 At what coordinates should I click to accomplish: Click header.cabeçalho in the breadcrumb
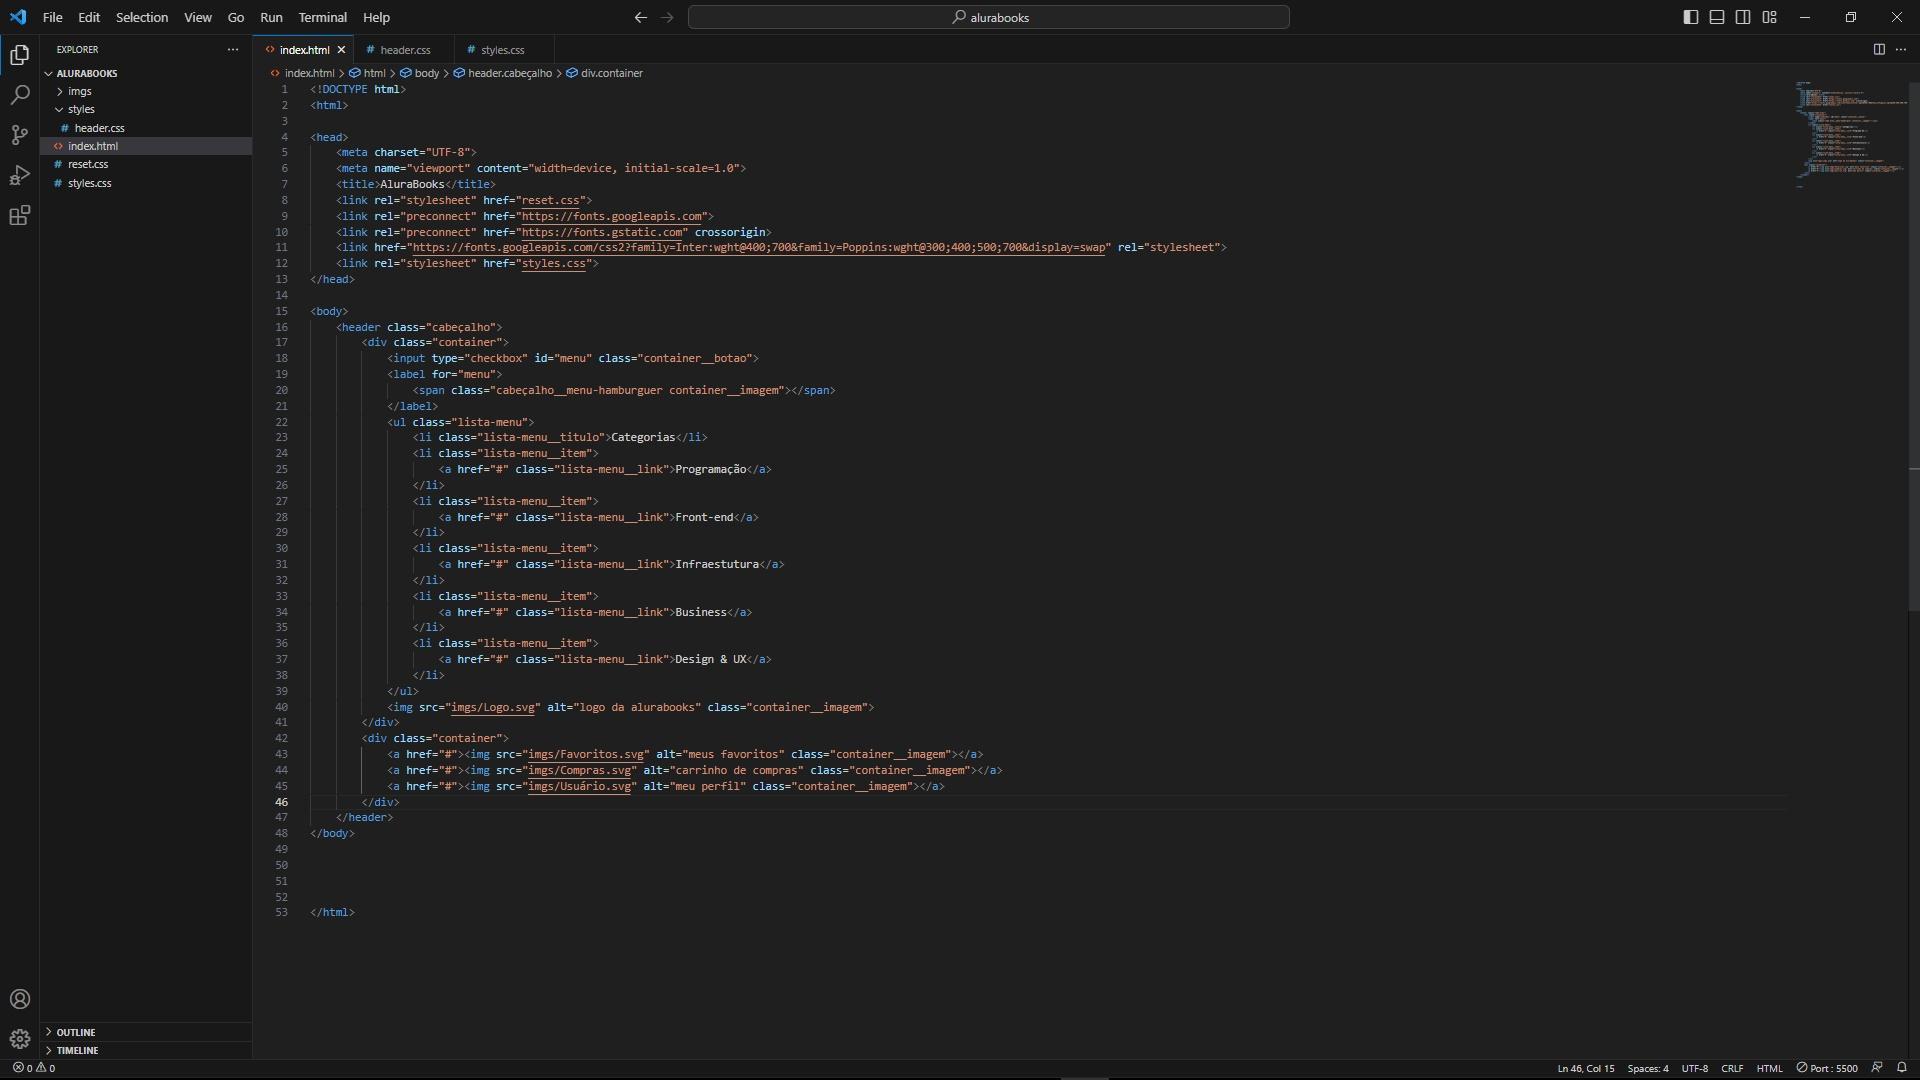tap(503, 73)
